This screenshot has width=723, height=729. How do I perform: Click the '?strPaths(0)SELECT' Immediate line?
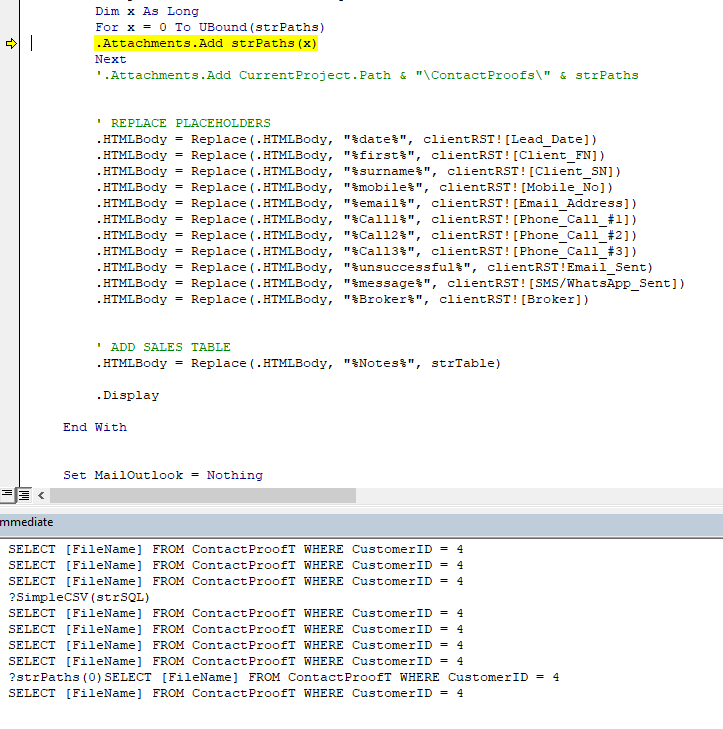(x=284, y=677)
